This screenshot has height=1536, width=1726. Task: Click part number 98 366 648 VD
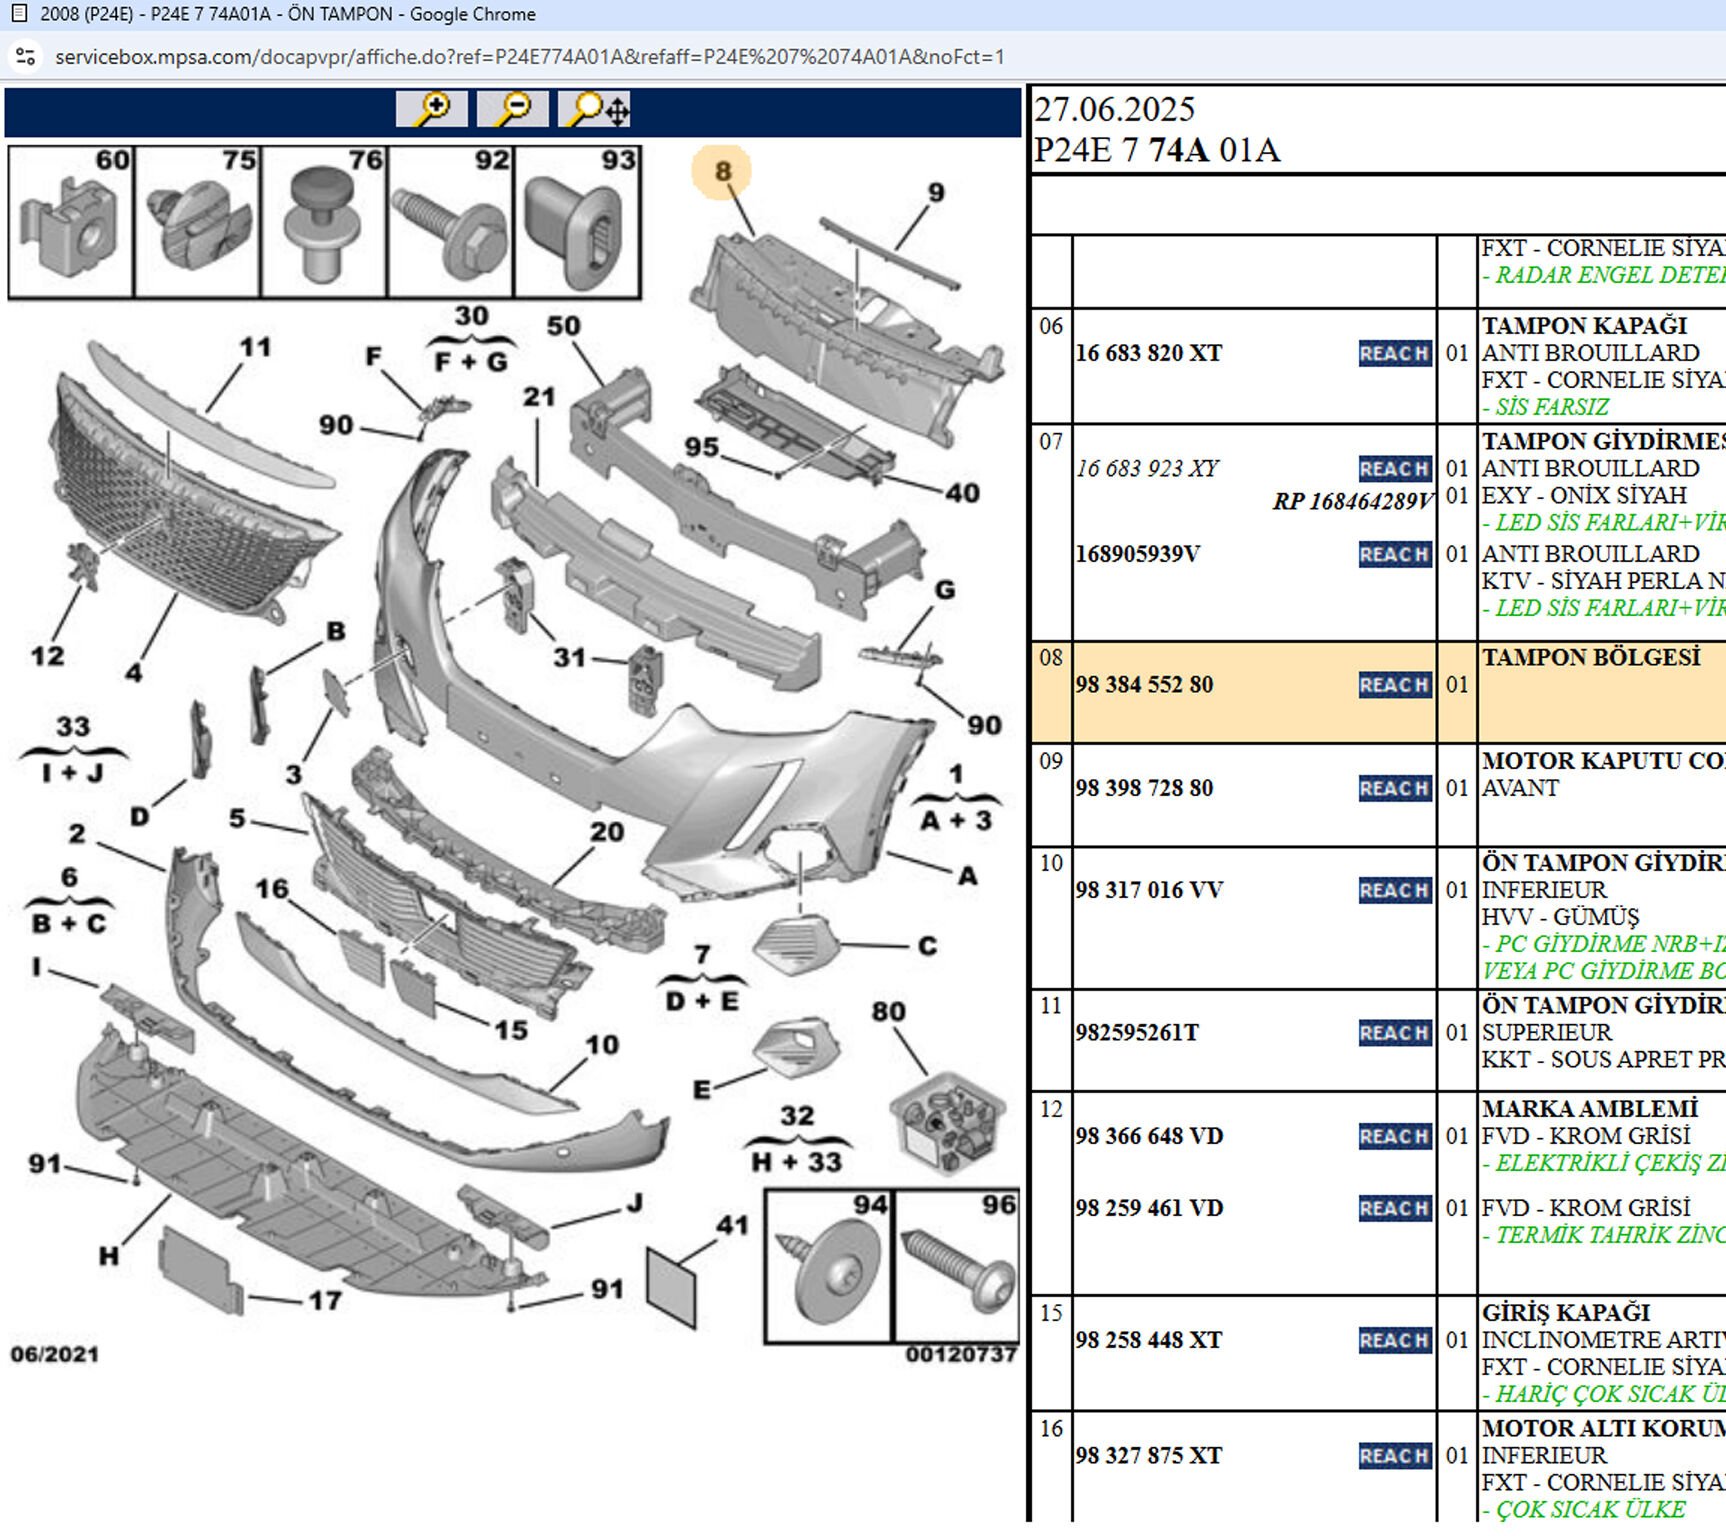(x=1150, y=1136)
